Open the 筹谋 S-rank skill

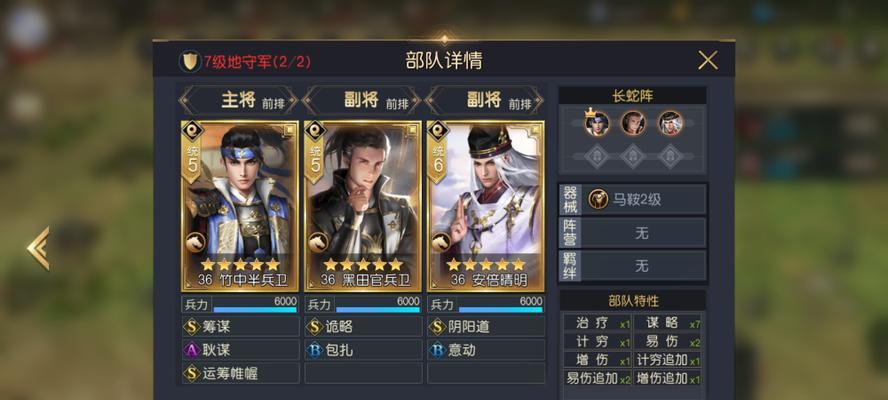[240, 326]
